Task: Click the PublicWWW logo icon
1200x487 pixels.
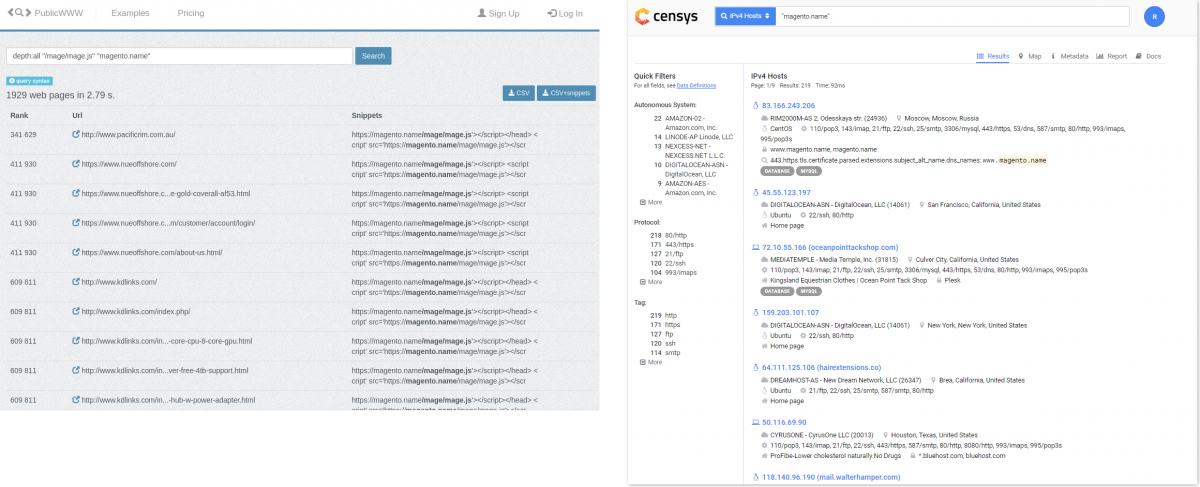Action: [21, 13]
